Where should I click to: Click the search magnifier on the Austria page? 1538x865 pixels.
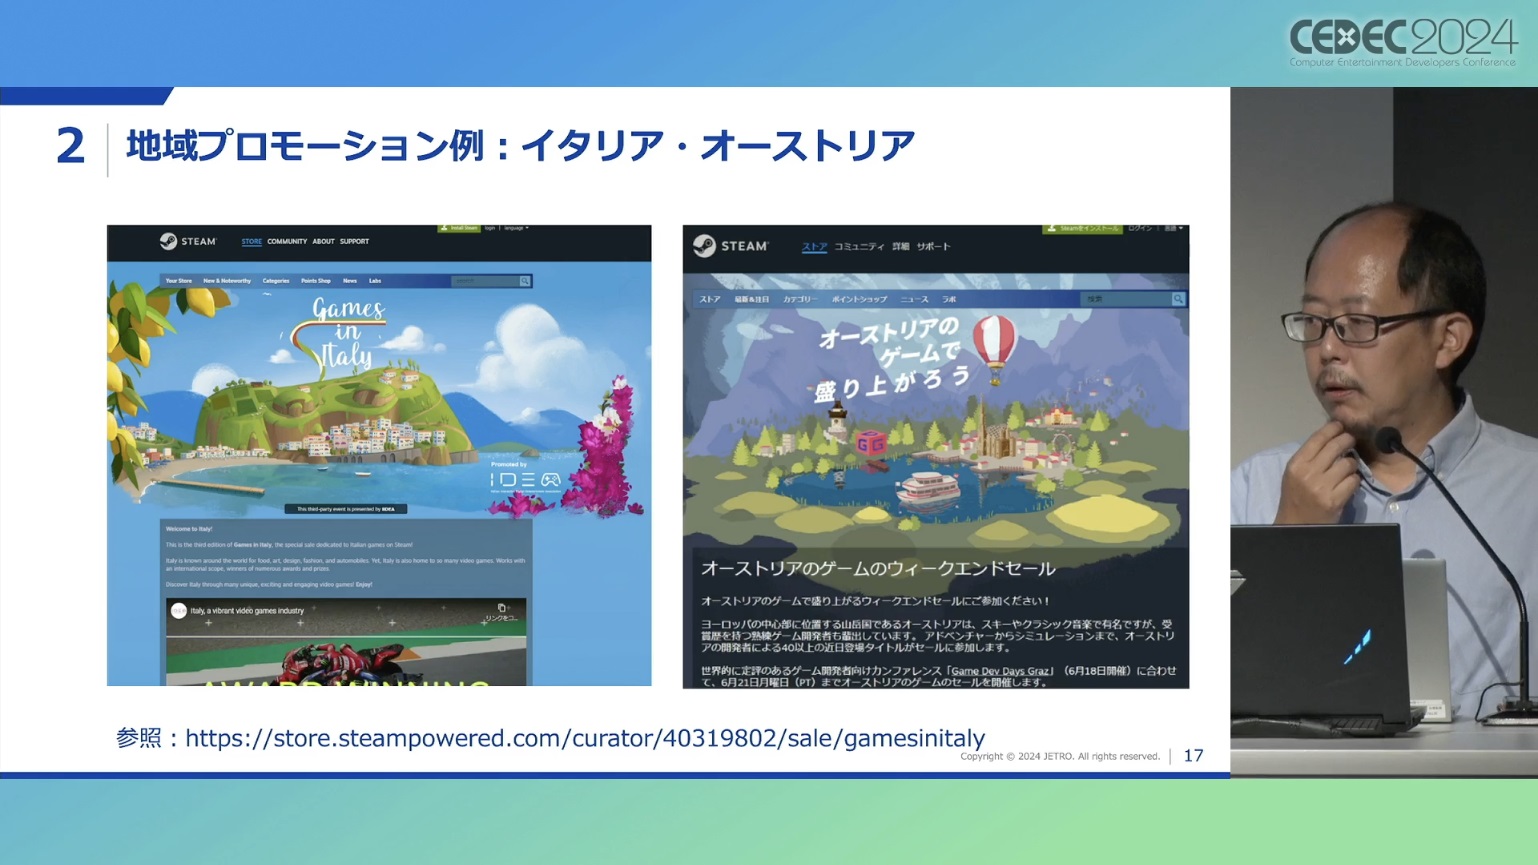click(1178, 299)
